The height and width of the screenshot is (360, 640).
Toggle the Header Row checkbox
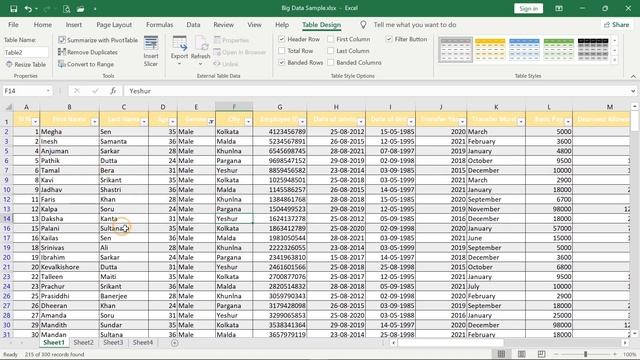pyautogui.click(x=282, y=39)
